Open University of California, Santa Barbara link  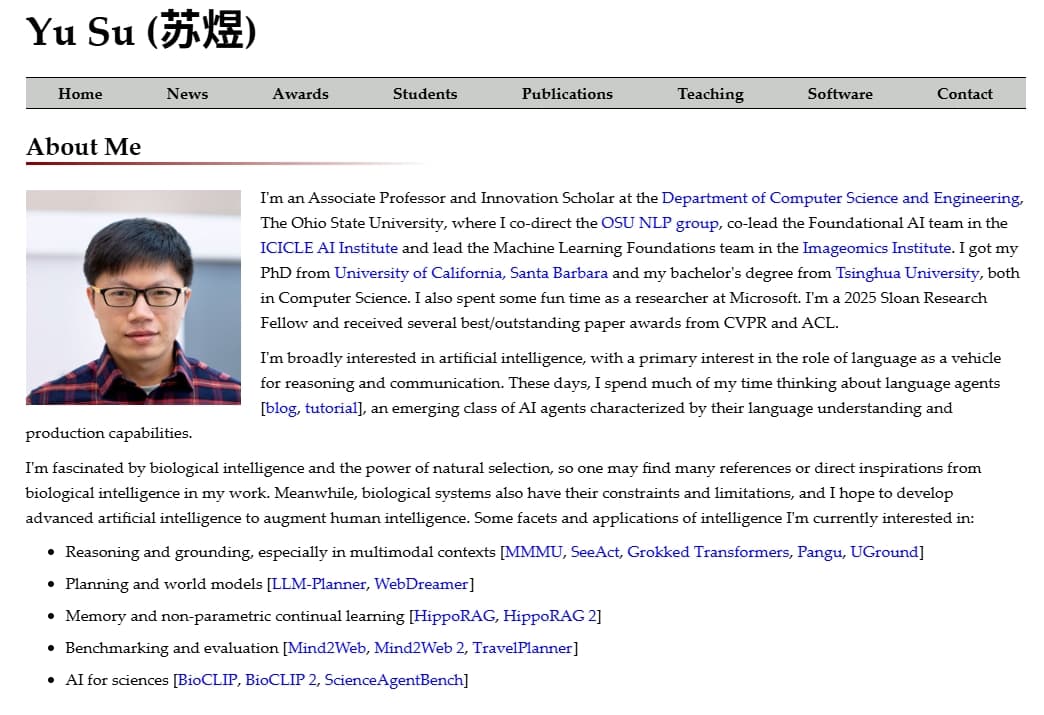pos(471,273)
